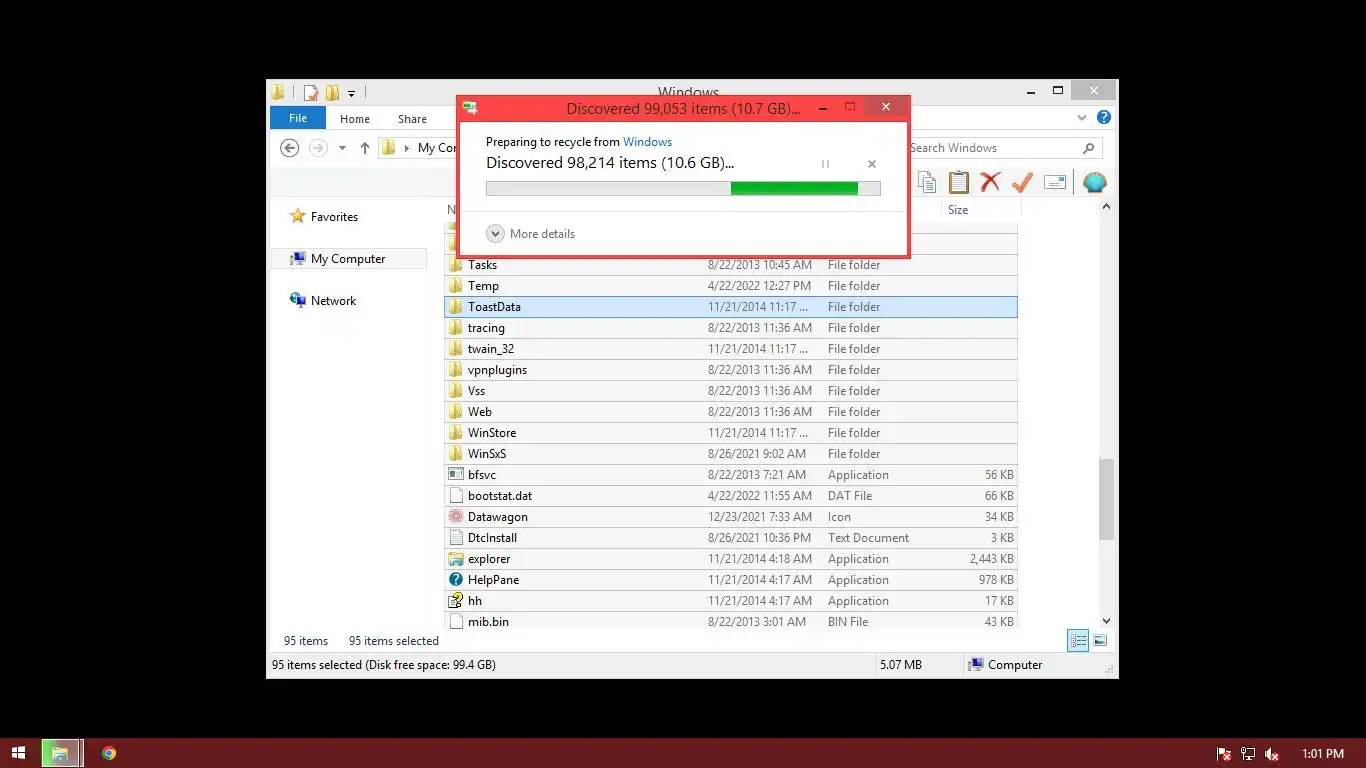Select Favorites in navigation pane

click(334, 216)
